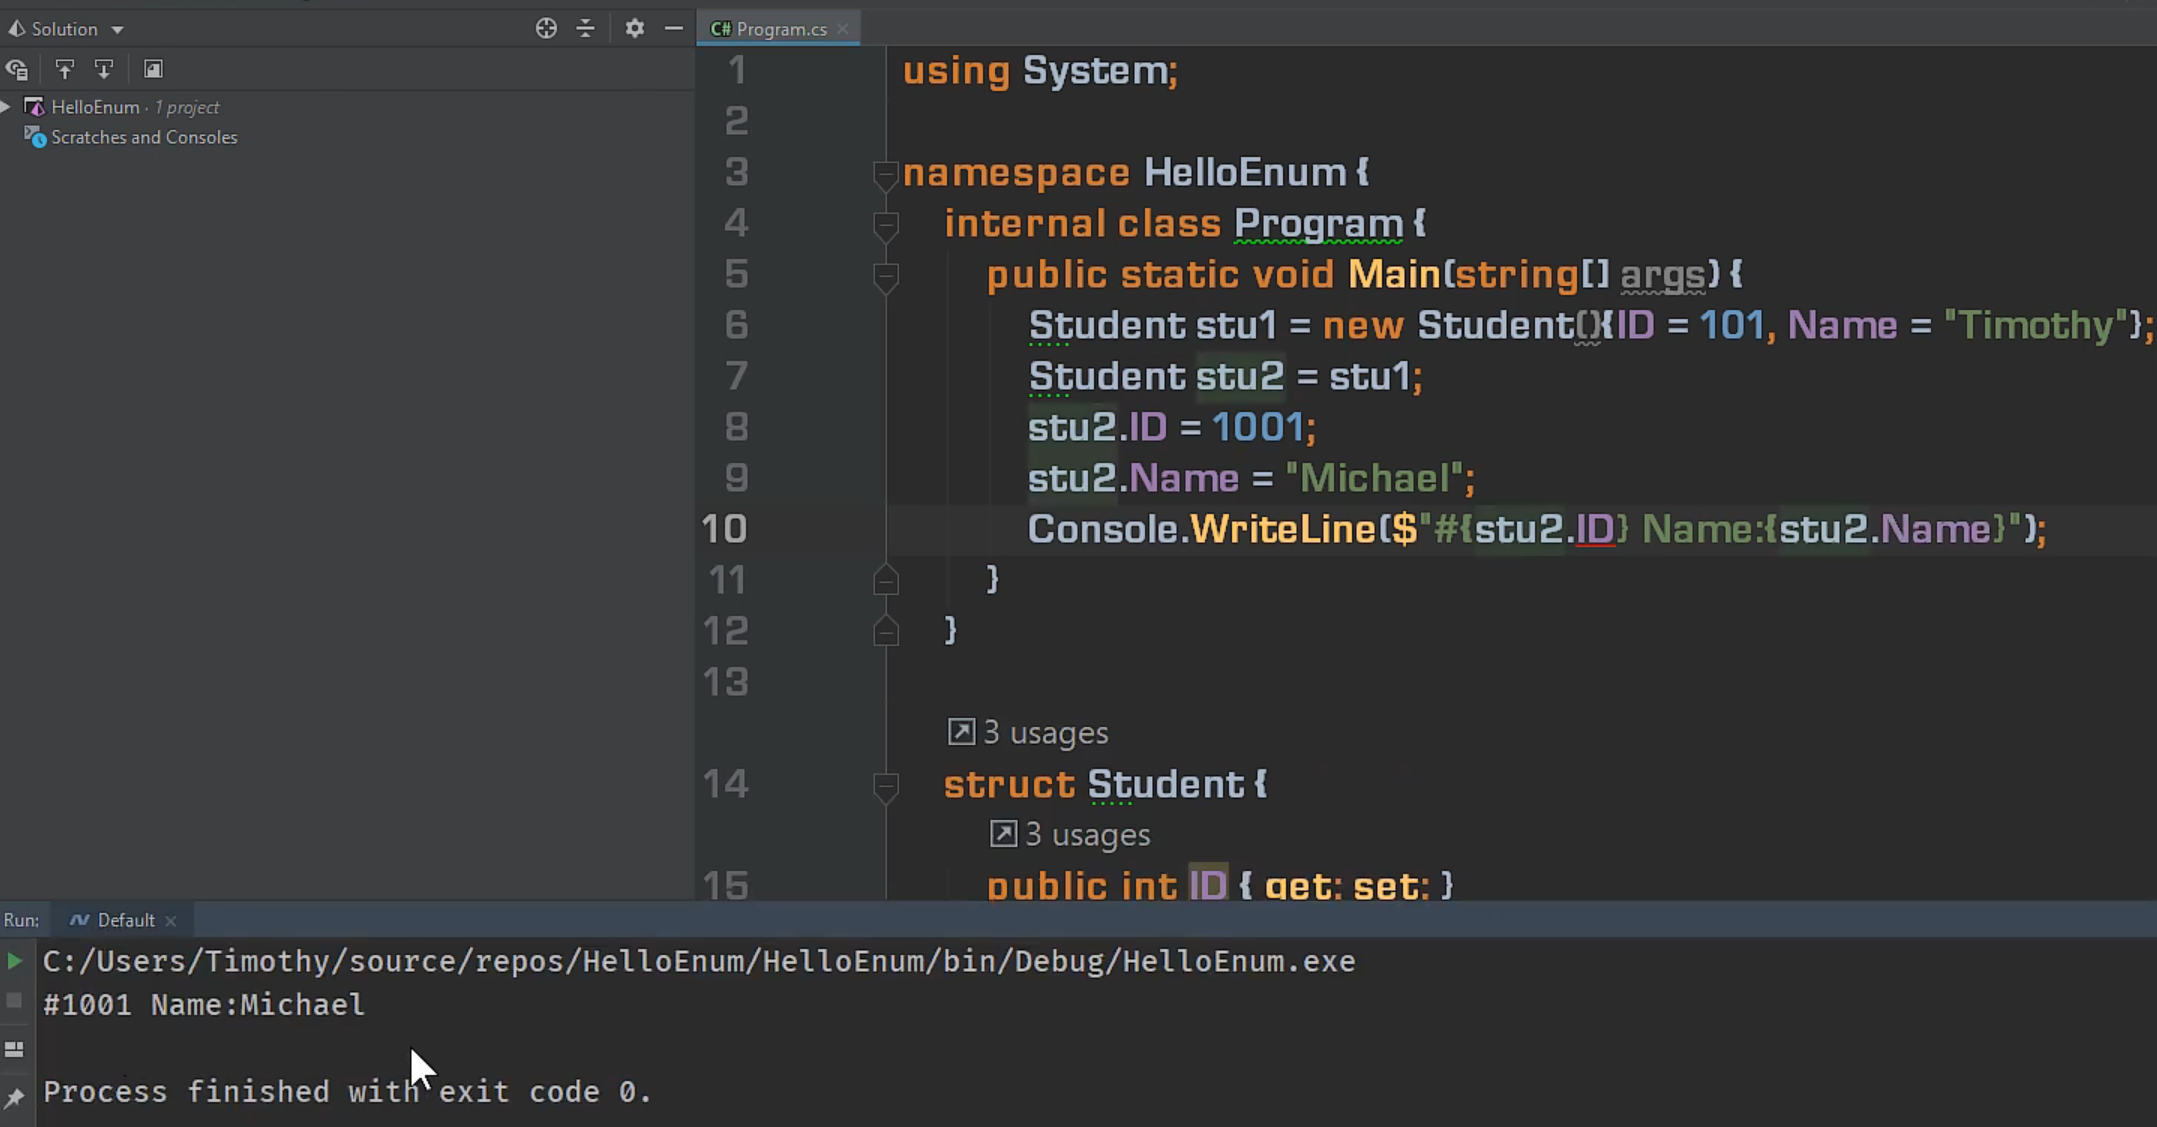
Task: Close the Default run tab
Action: point(171,921)
